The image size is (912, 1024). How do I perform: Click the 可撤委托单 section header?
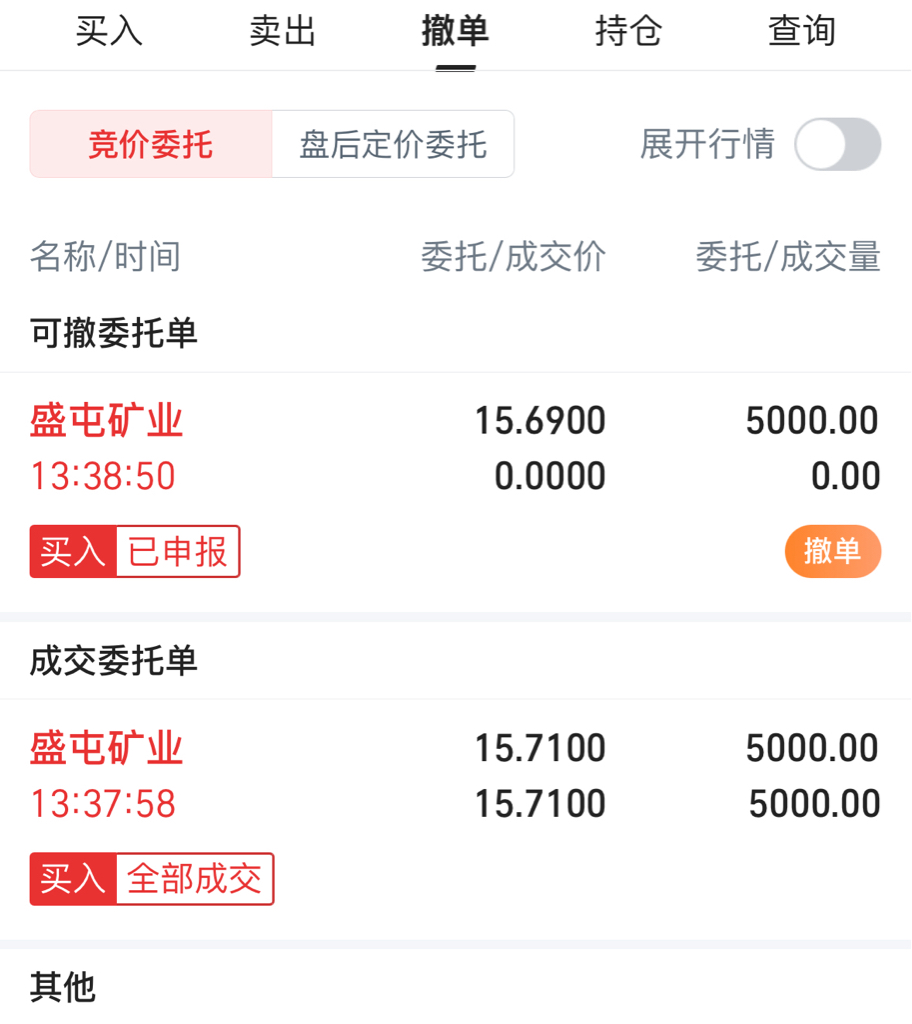(114, 333)
